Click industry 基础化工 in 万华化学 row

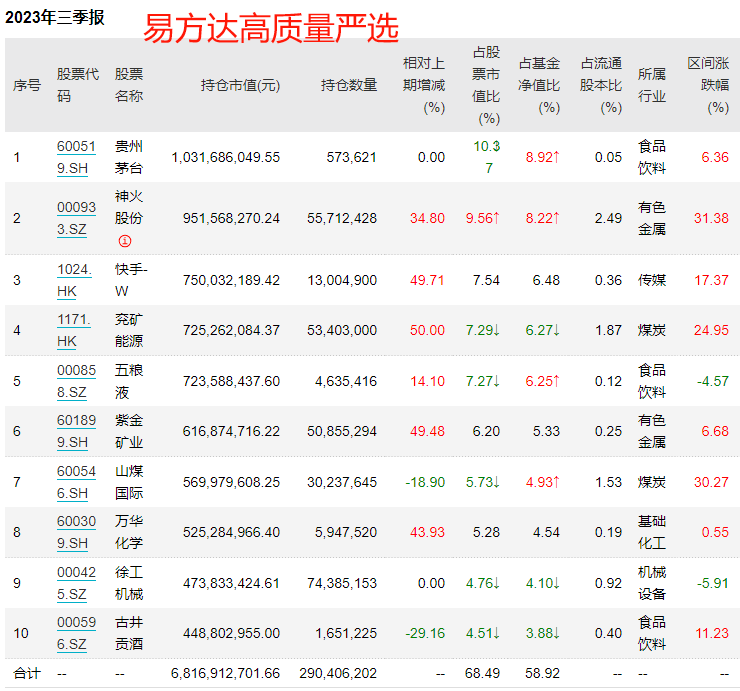(652, 532)
